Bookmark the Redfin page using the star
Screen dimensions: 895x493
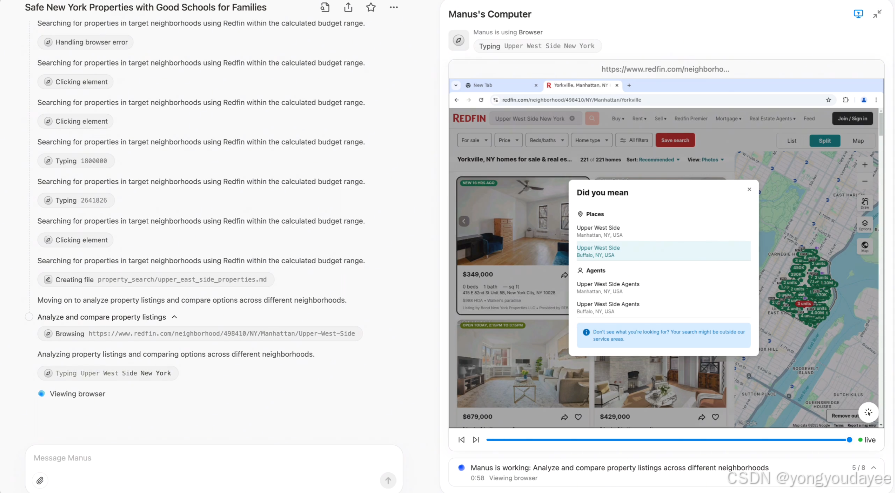(828, 100)
